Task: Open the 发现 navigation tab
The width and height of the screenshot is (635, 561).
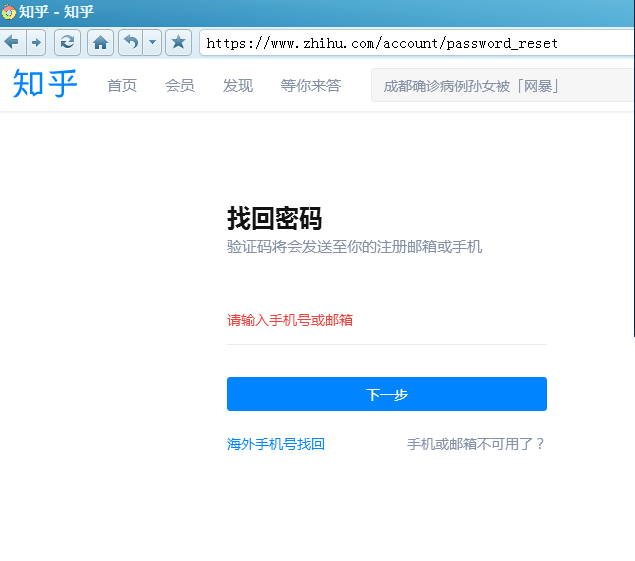Action: [238, 85]
